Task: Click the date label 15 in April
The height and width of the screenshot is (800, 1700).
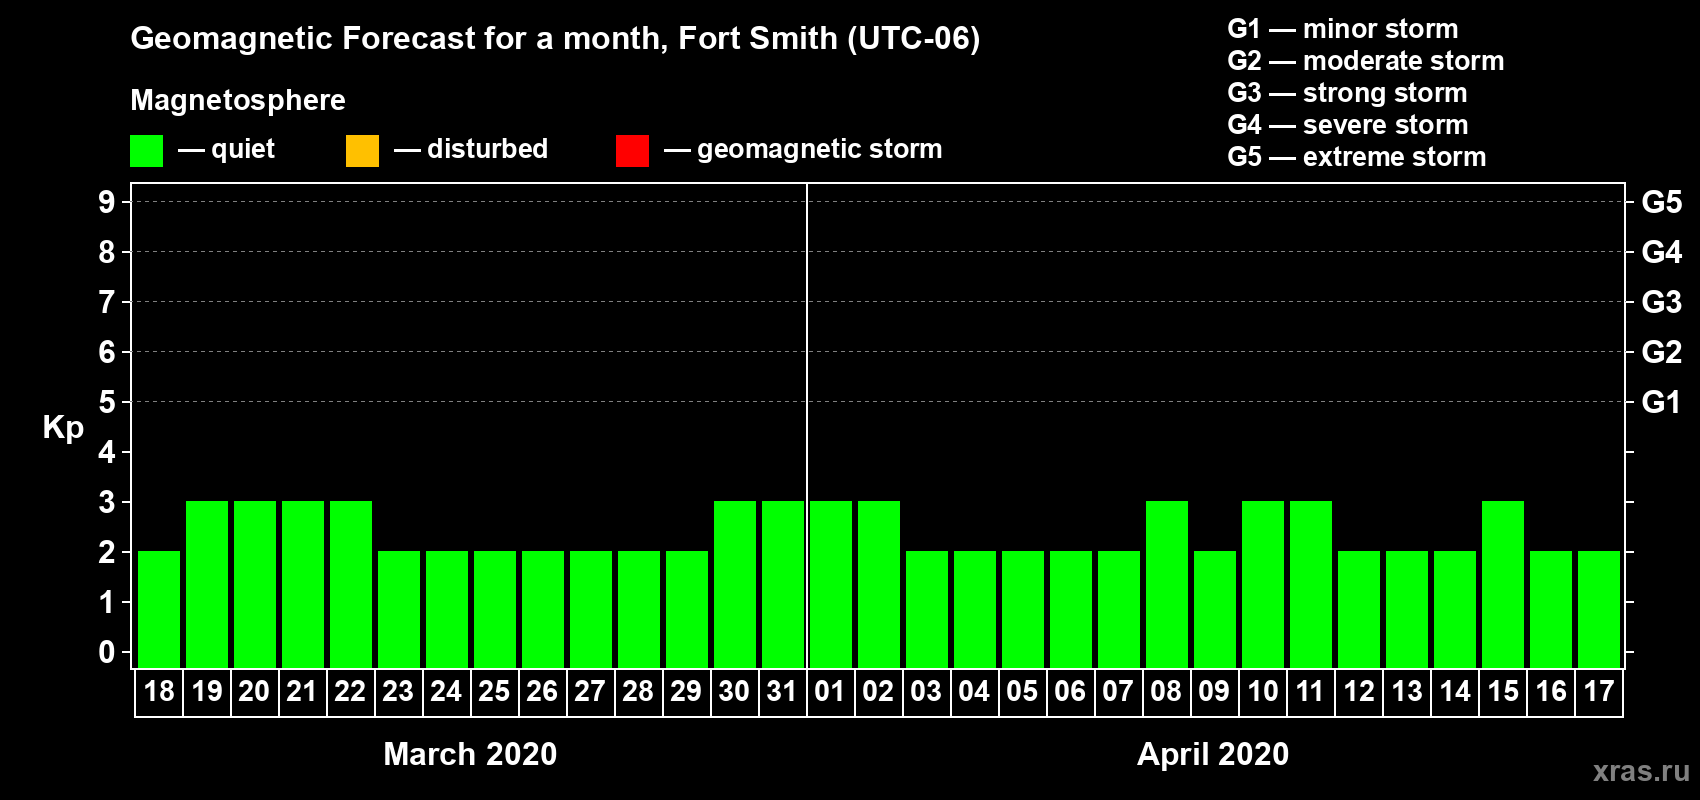Action: click(1503, 691)
